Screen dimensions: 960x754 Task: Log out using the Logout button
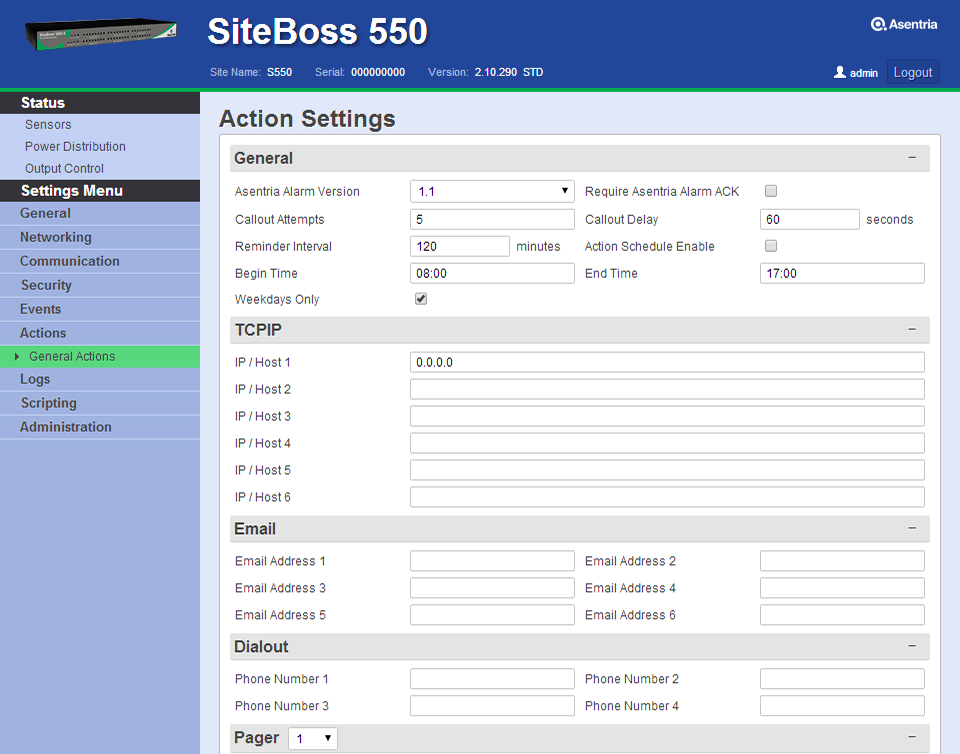point(913,72)
